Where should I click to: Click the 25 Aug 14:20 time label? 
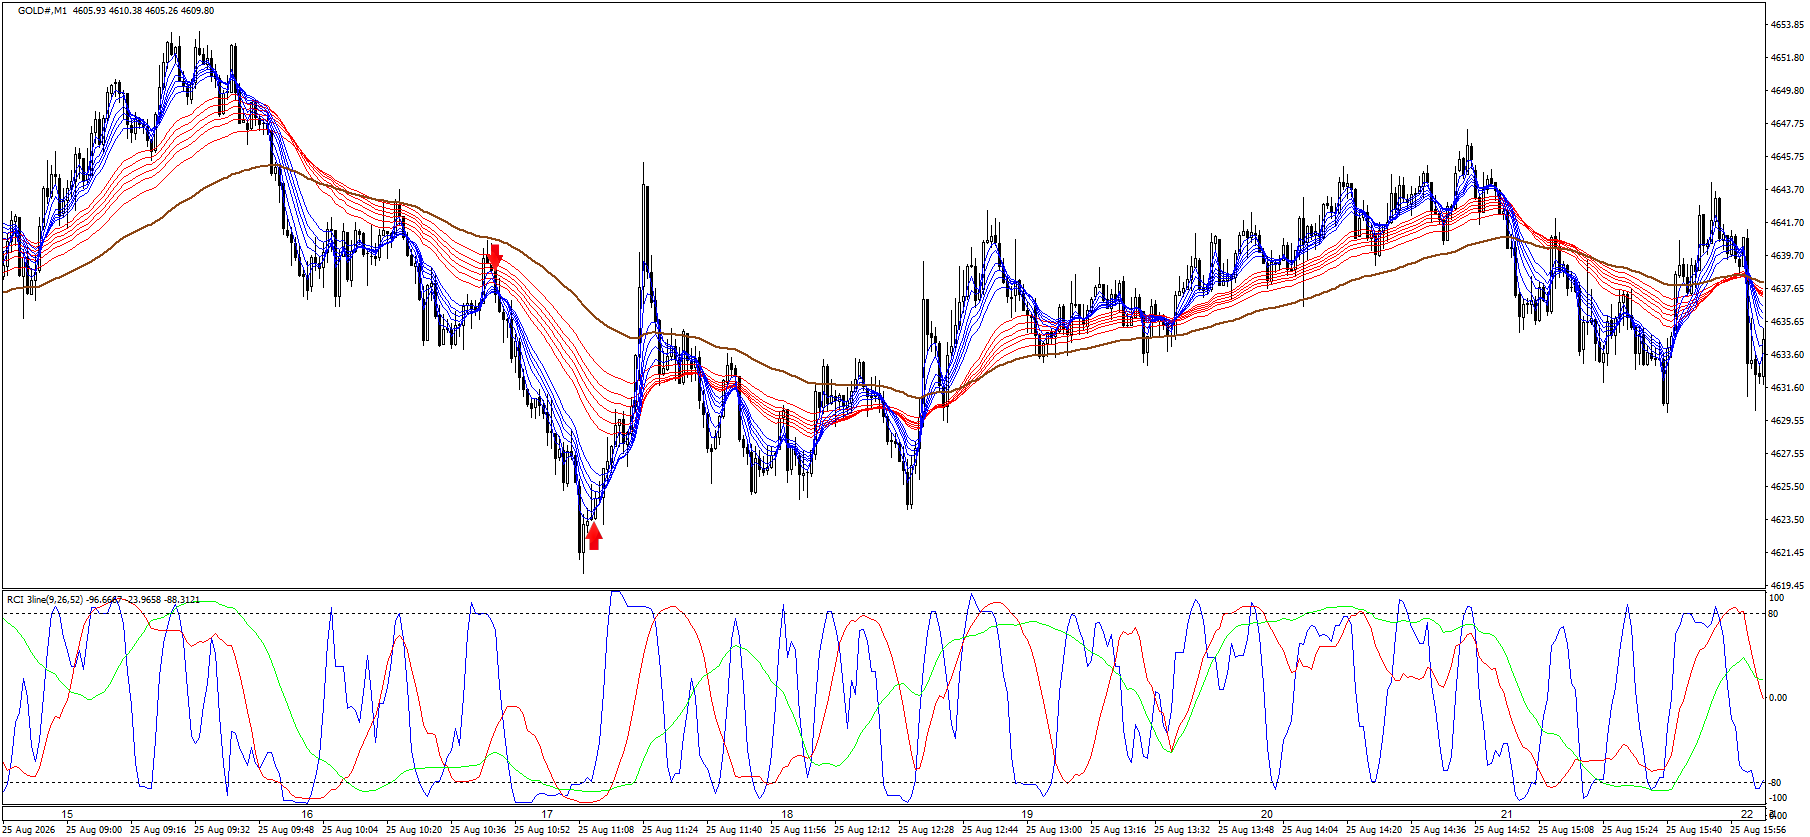[1375, 830]
